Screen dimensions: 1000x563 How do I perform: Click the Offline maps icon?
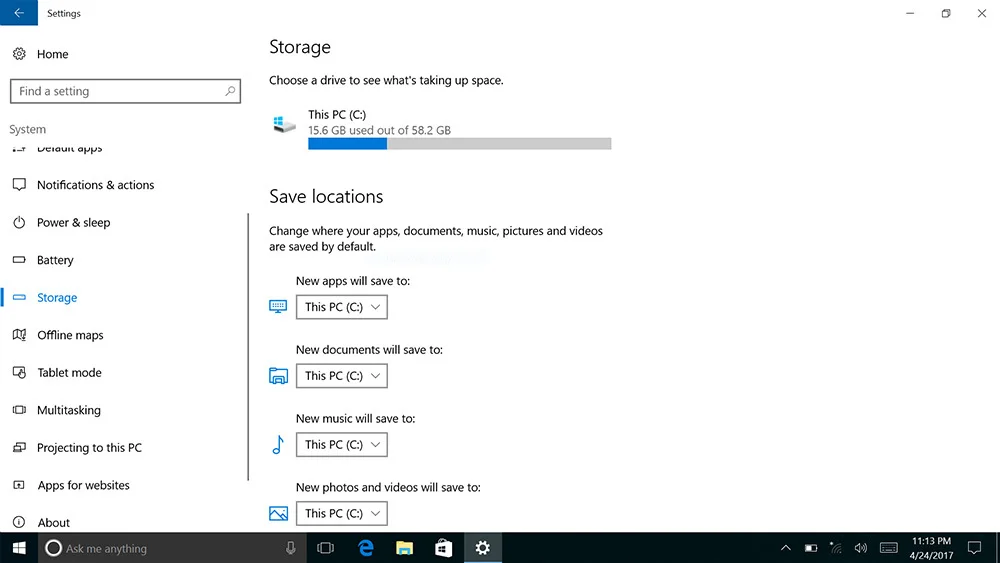(x=19, y=335)
